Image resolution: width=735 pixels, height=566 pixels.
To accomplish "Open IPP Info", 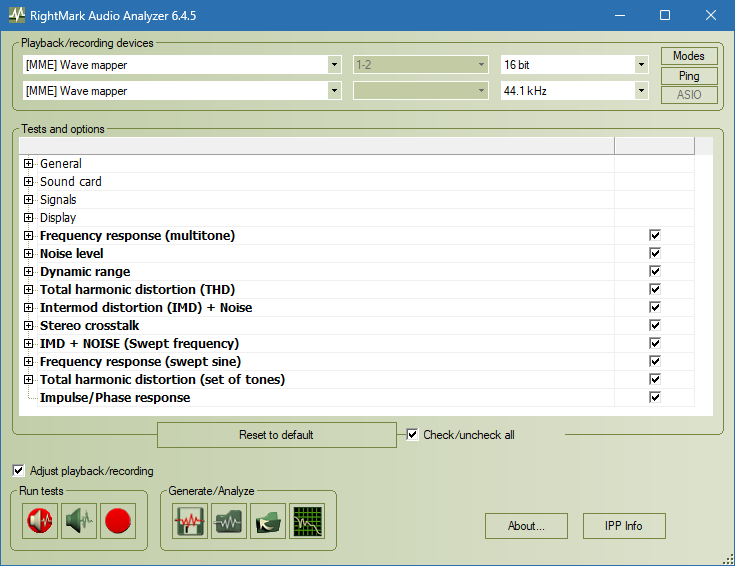I will pos(624,526).
